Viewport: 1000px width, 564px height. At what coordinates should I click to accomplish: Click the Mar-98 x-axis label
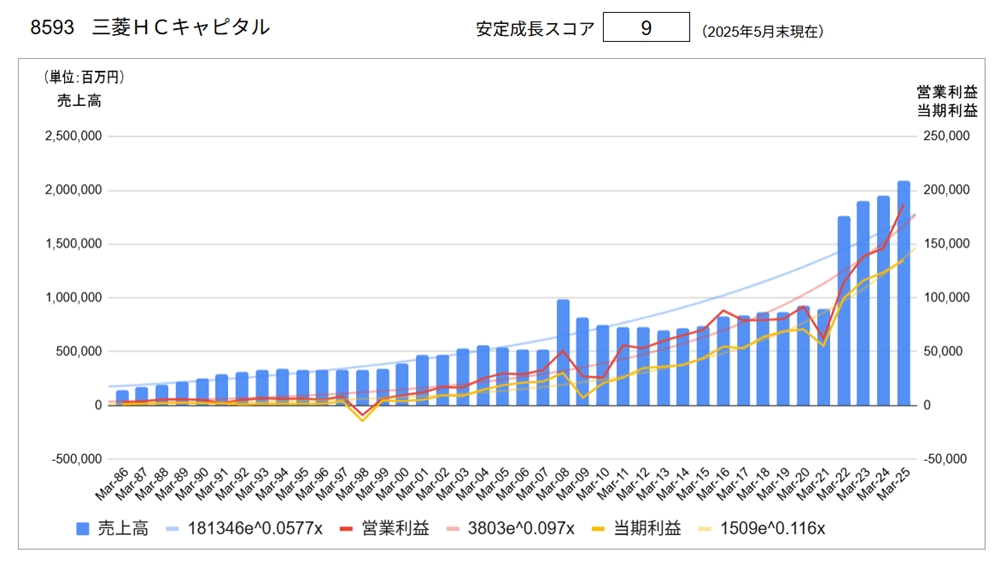click(x=351, y=484)
